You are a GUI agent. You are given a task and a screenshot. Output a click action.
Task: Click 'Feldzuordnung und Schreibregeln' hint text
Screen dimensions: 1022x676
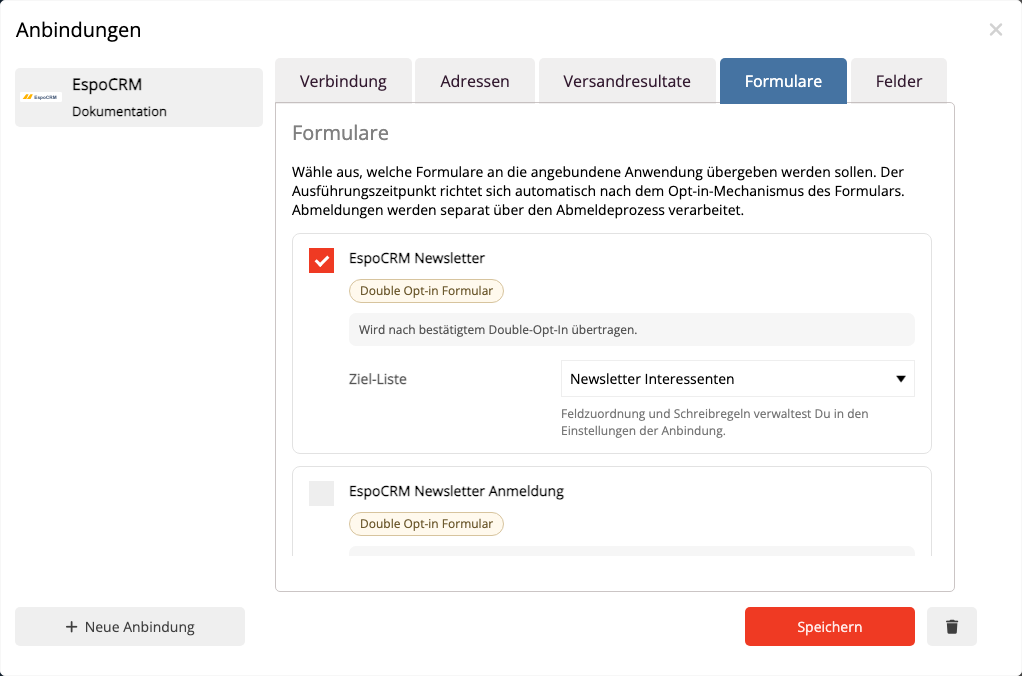(714, 422)
